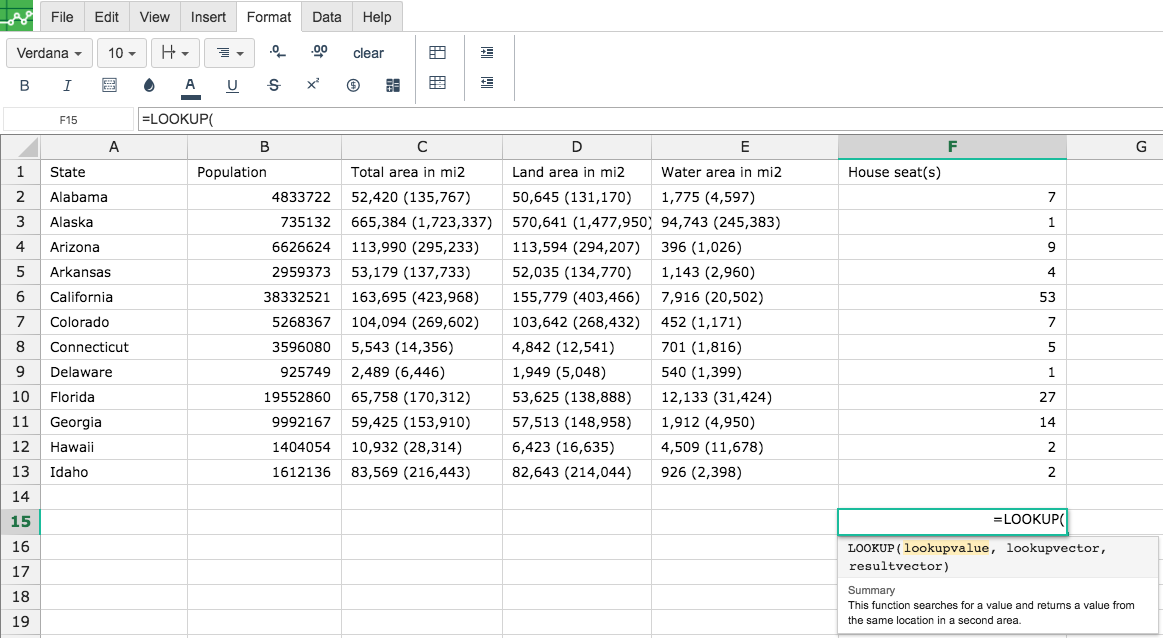1163x638 pixels.
Task: Click into the formula bar input
Action: click(640, 119)
